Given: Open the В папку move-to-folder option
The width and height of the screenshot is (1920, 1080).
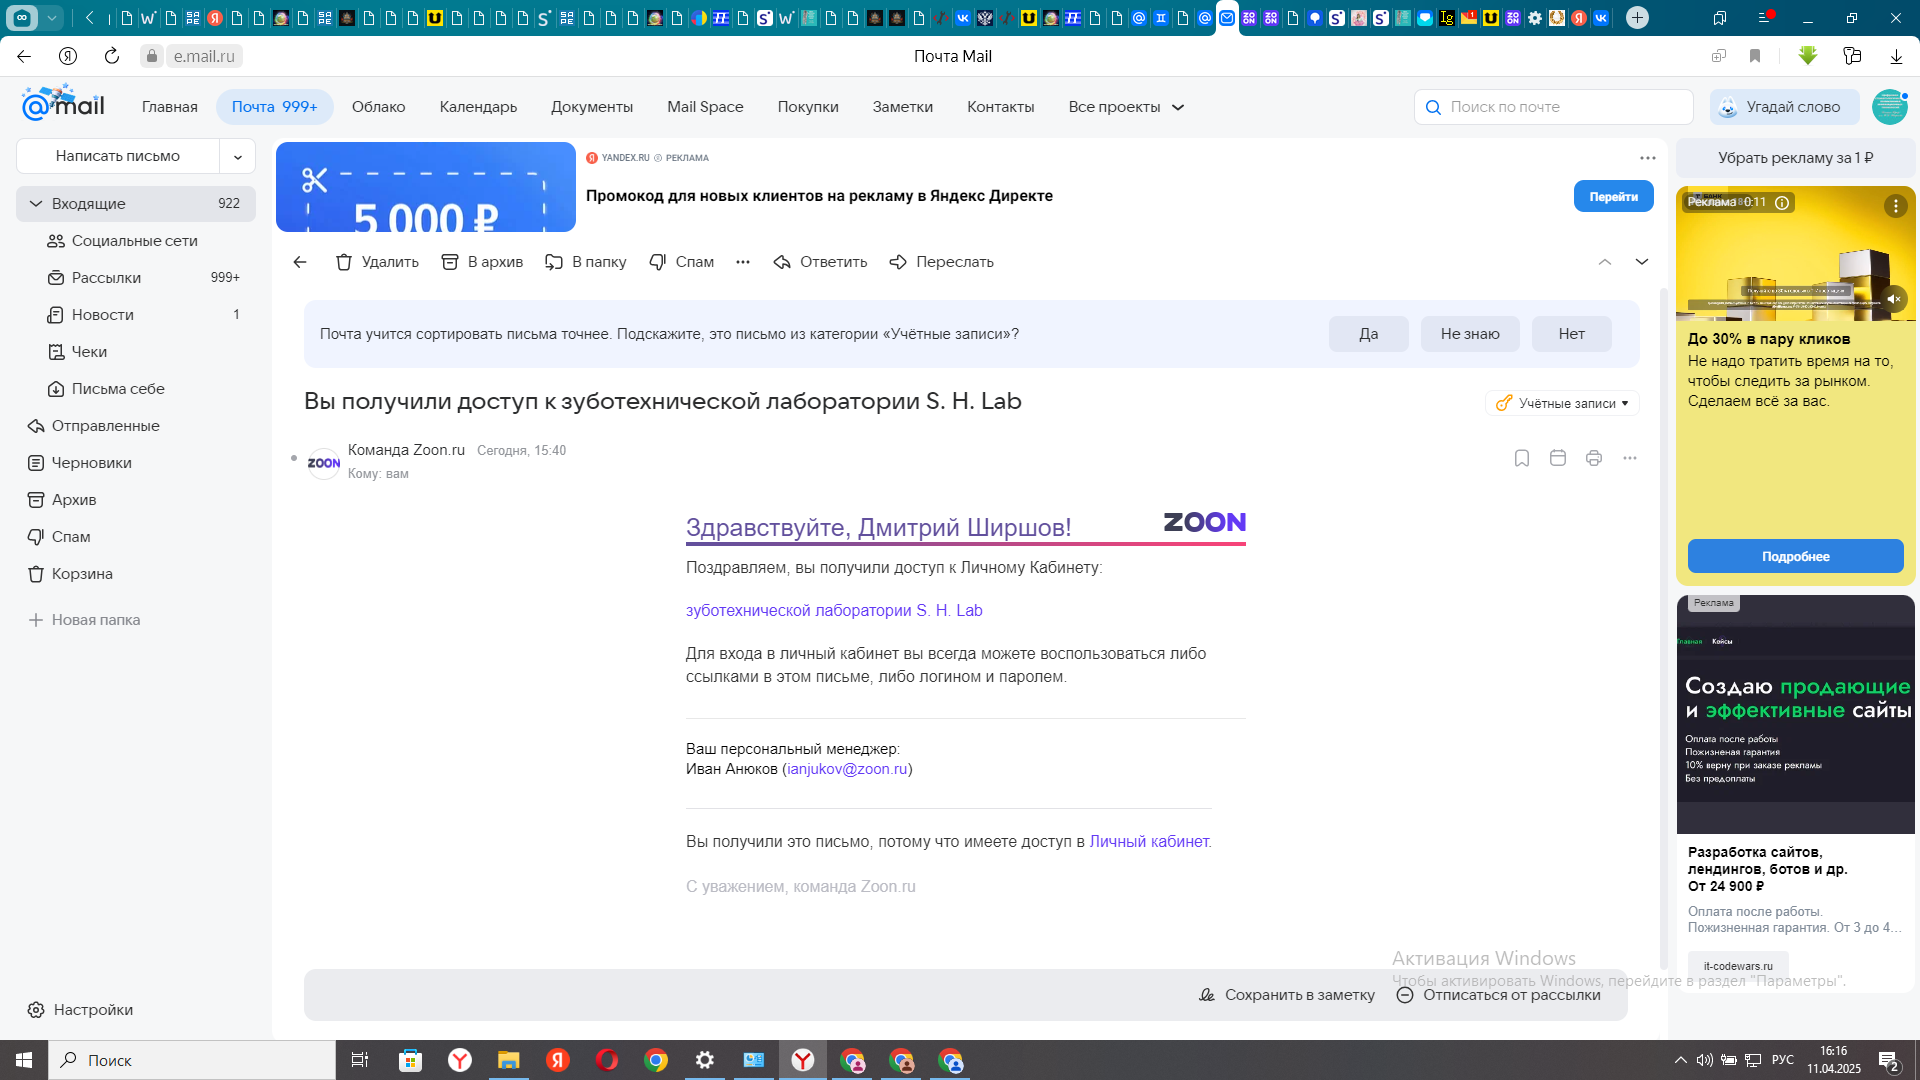Looking at the screenshot, I should click(585, 262).
